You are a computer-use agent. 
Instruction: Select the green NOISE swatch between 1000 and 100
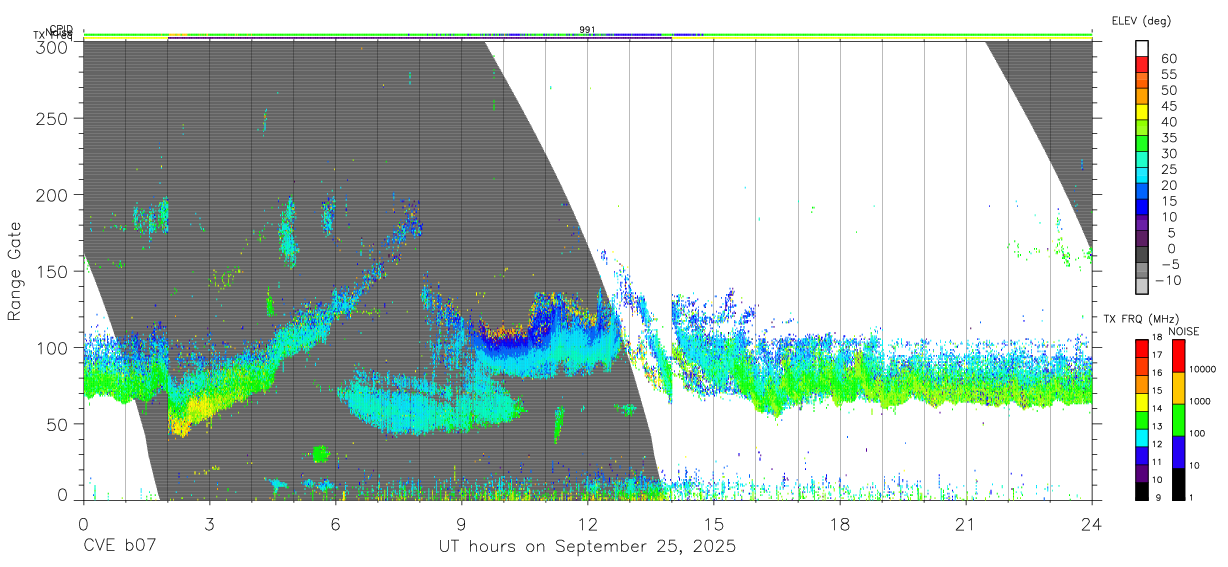pyautogui.click(x=1178, y=420)
